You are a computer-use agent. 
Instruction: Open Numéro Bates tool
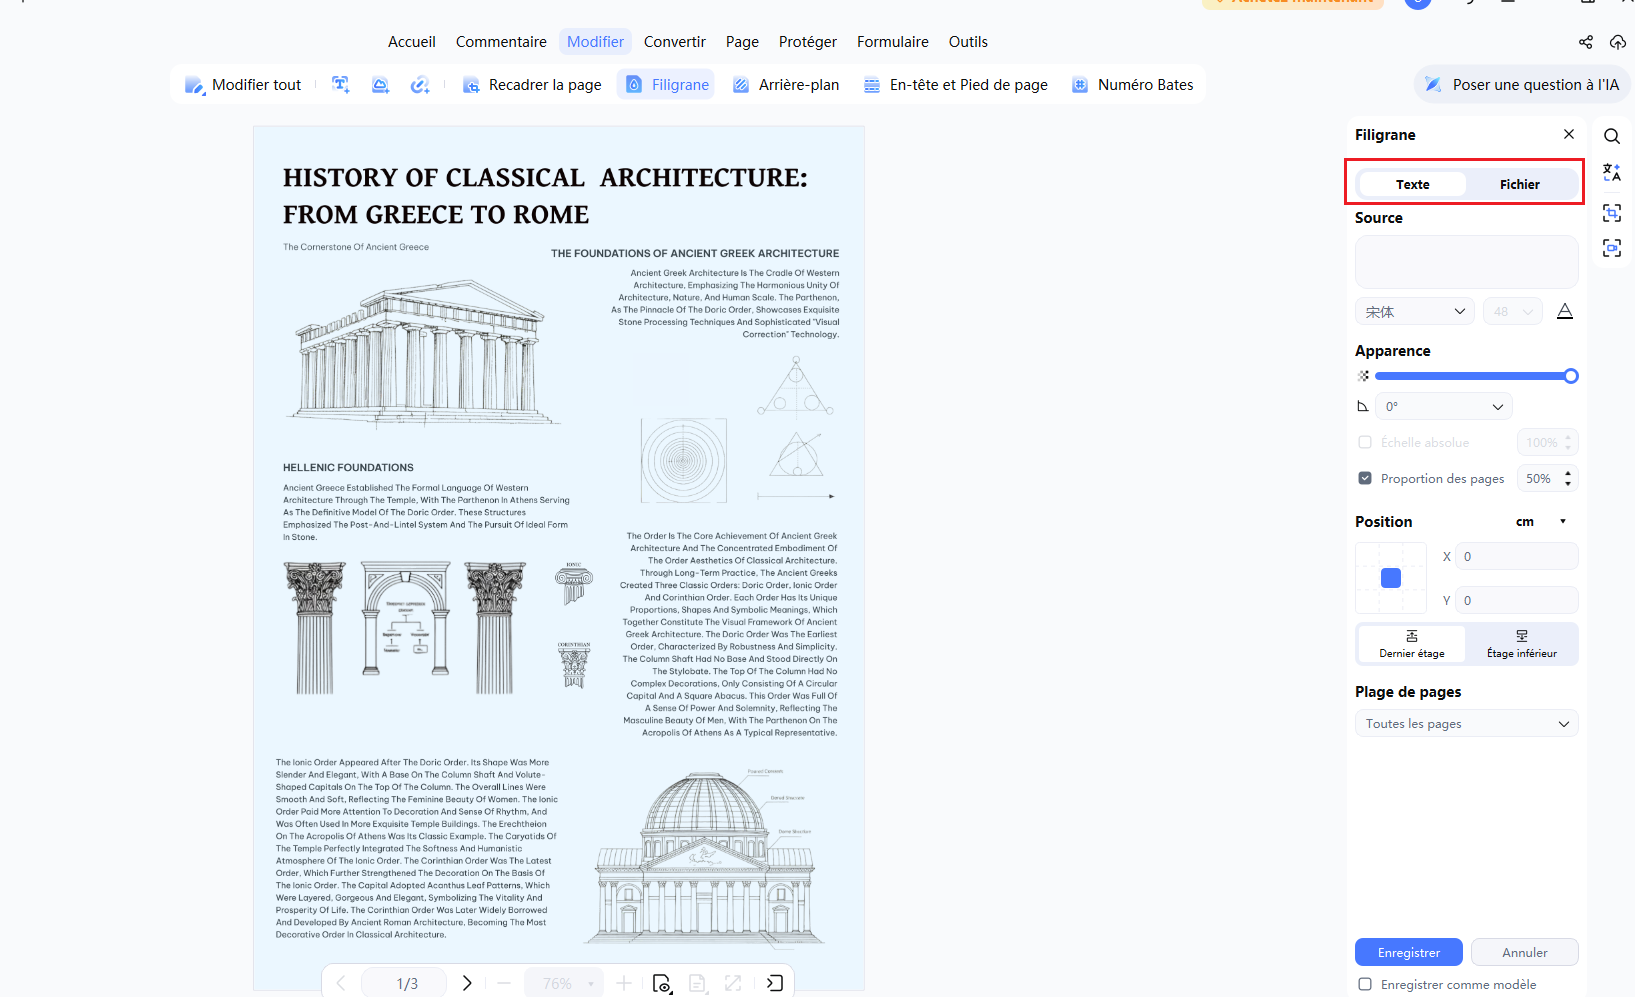(x=1133, y=85)
